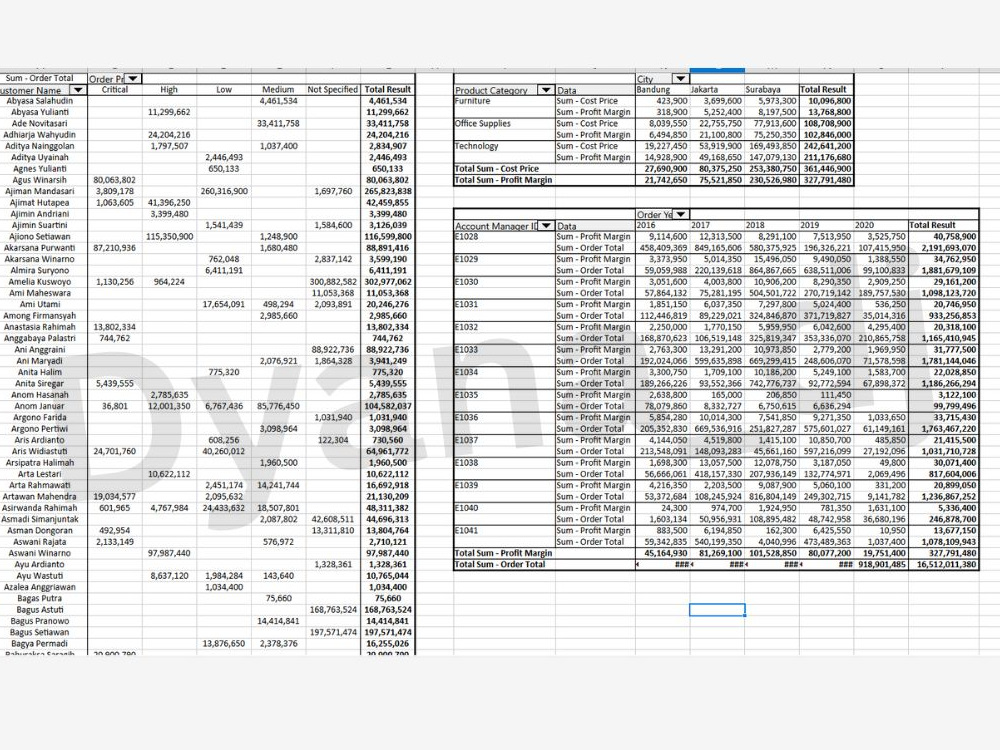
Task: Click total value 302,977,062
Action: (x=388, y=282)
